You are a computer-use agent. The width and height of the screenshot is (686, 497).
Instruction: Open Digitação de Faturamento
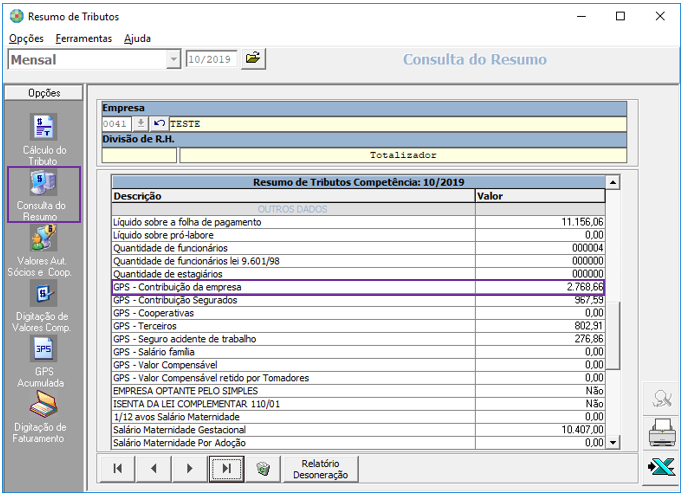pyautogui.click(x=40, y=418)
